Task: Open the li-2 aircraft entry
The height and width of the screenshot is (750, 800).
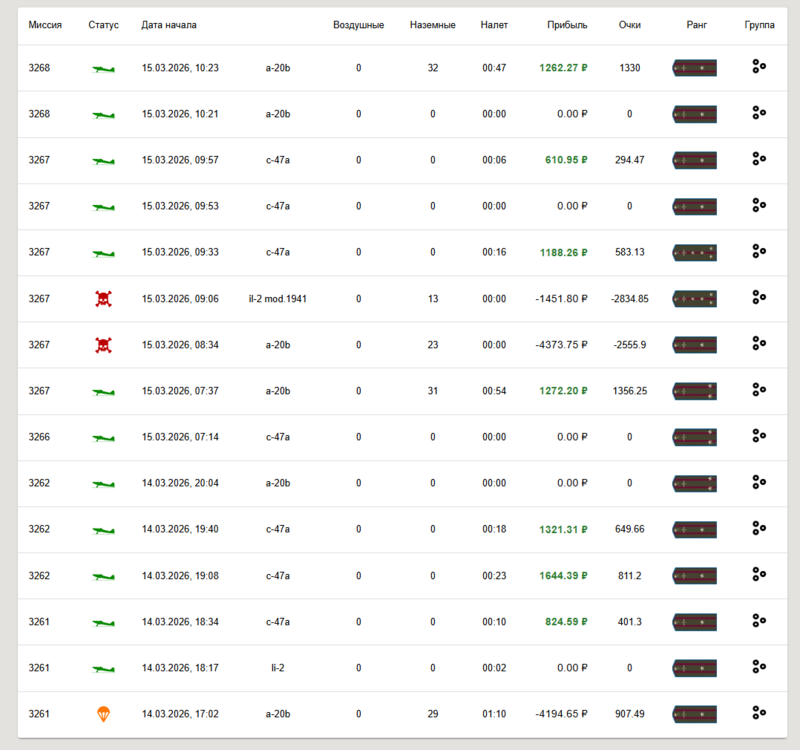Action: pos(277,668)
